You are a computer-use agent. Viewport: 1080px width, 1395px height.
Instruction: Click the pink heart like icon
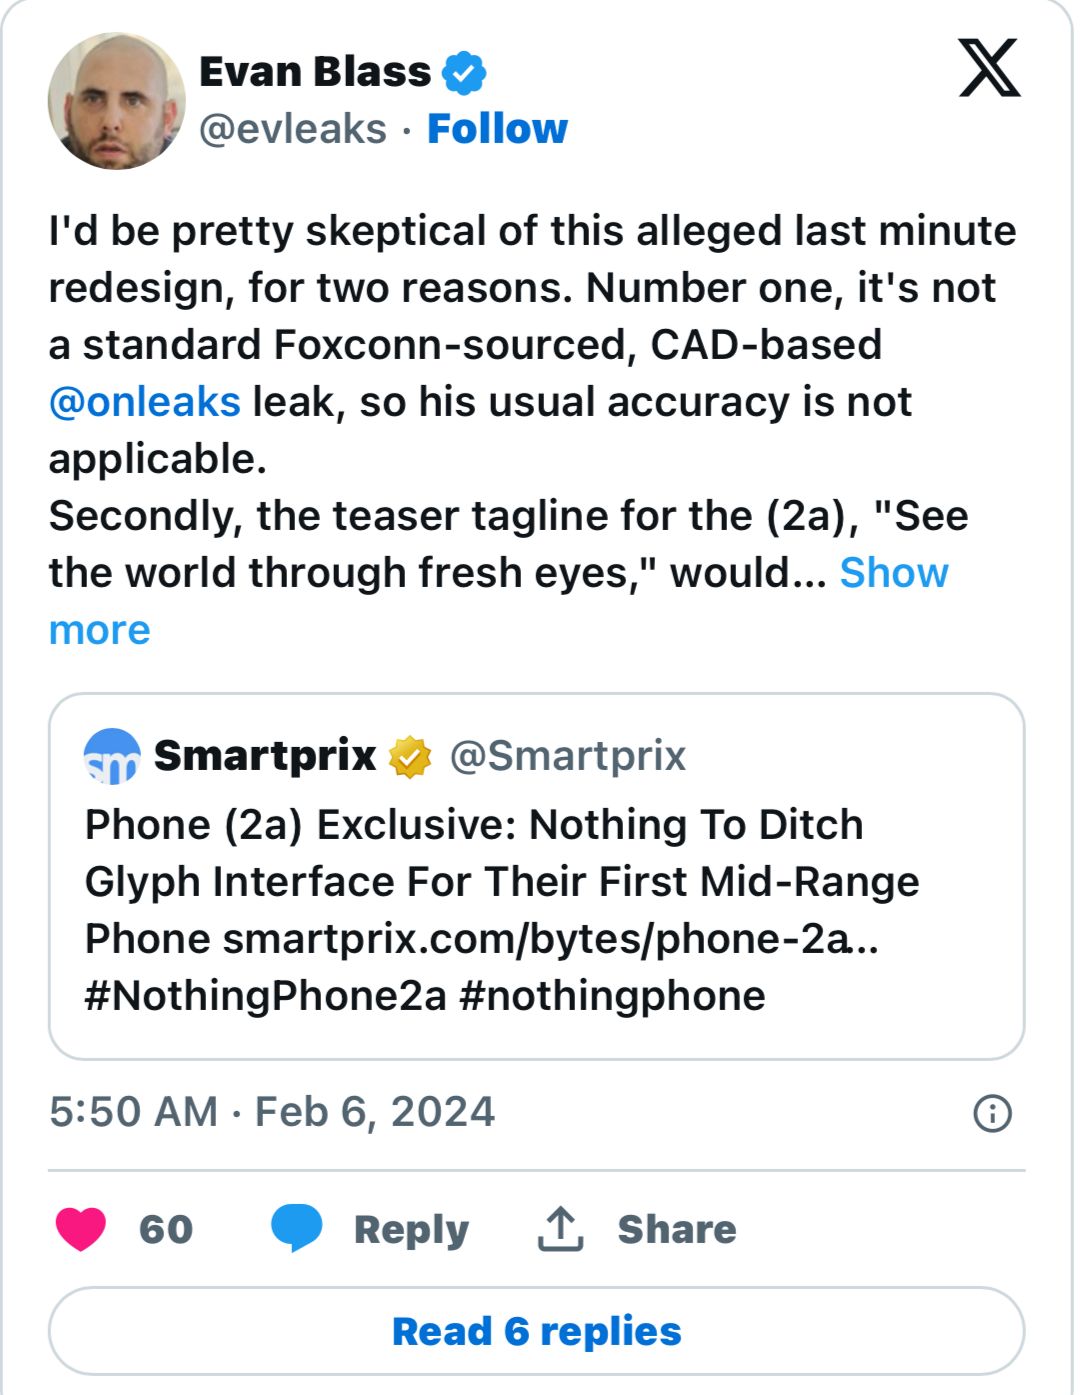(x=81, y=1229)
